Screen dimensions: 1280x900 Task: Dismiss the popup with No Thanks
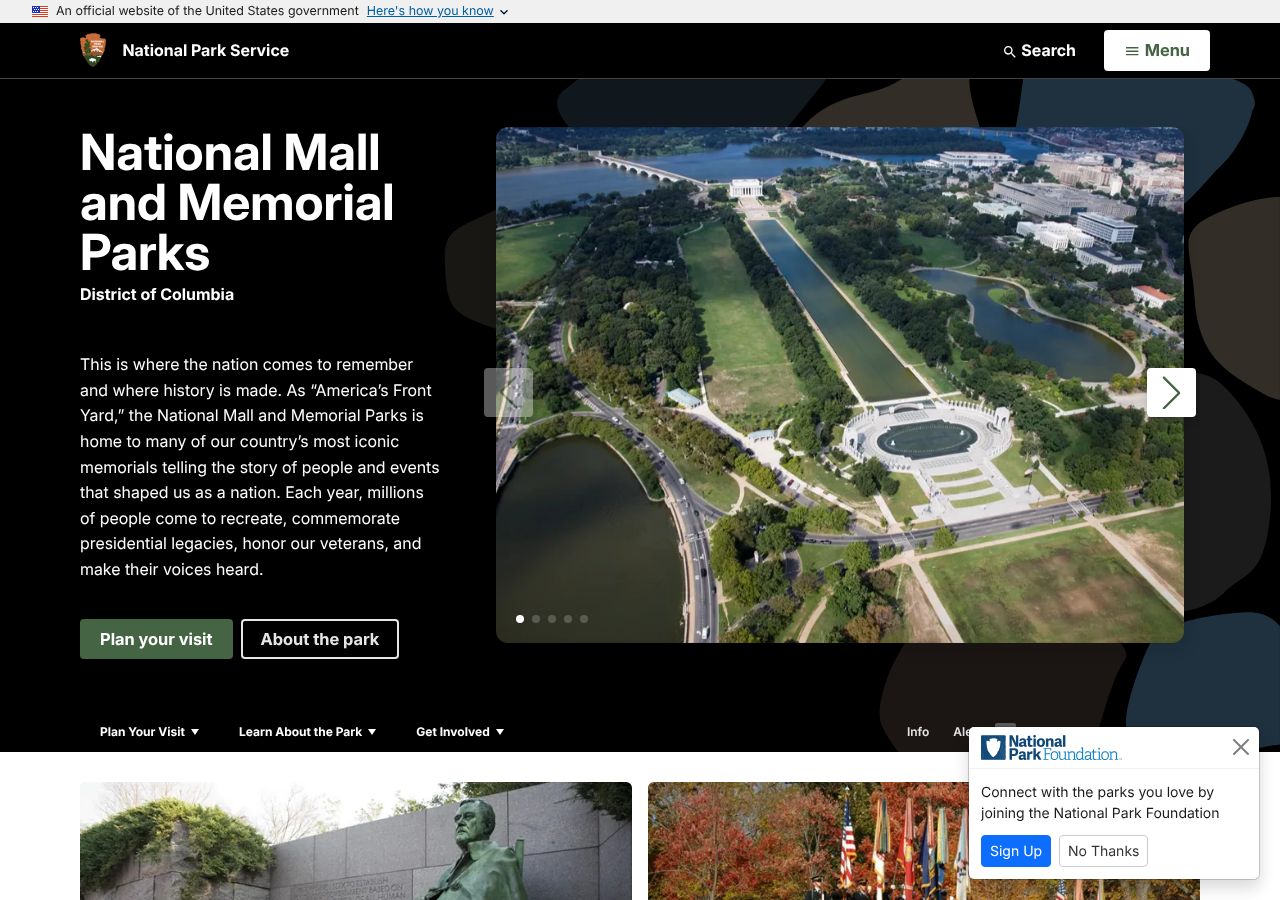pos(1103,851)
